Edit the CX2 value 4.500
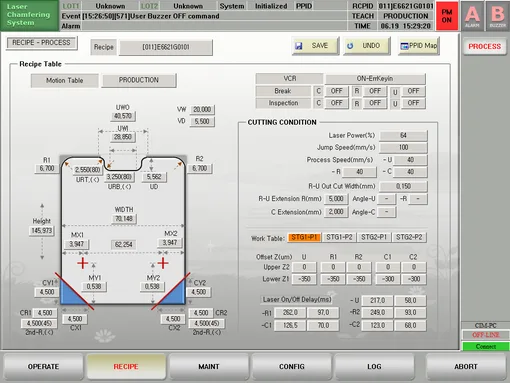The height and width of the screenshot is (383, 510). click(173, 319)
